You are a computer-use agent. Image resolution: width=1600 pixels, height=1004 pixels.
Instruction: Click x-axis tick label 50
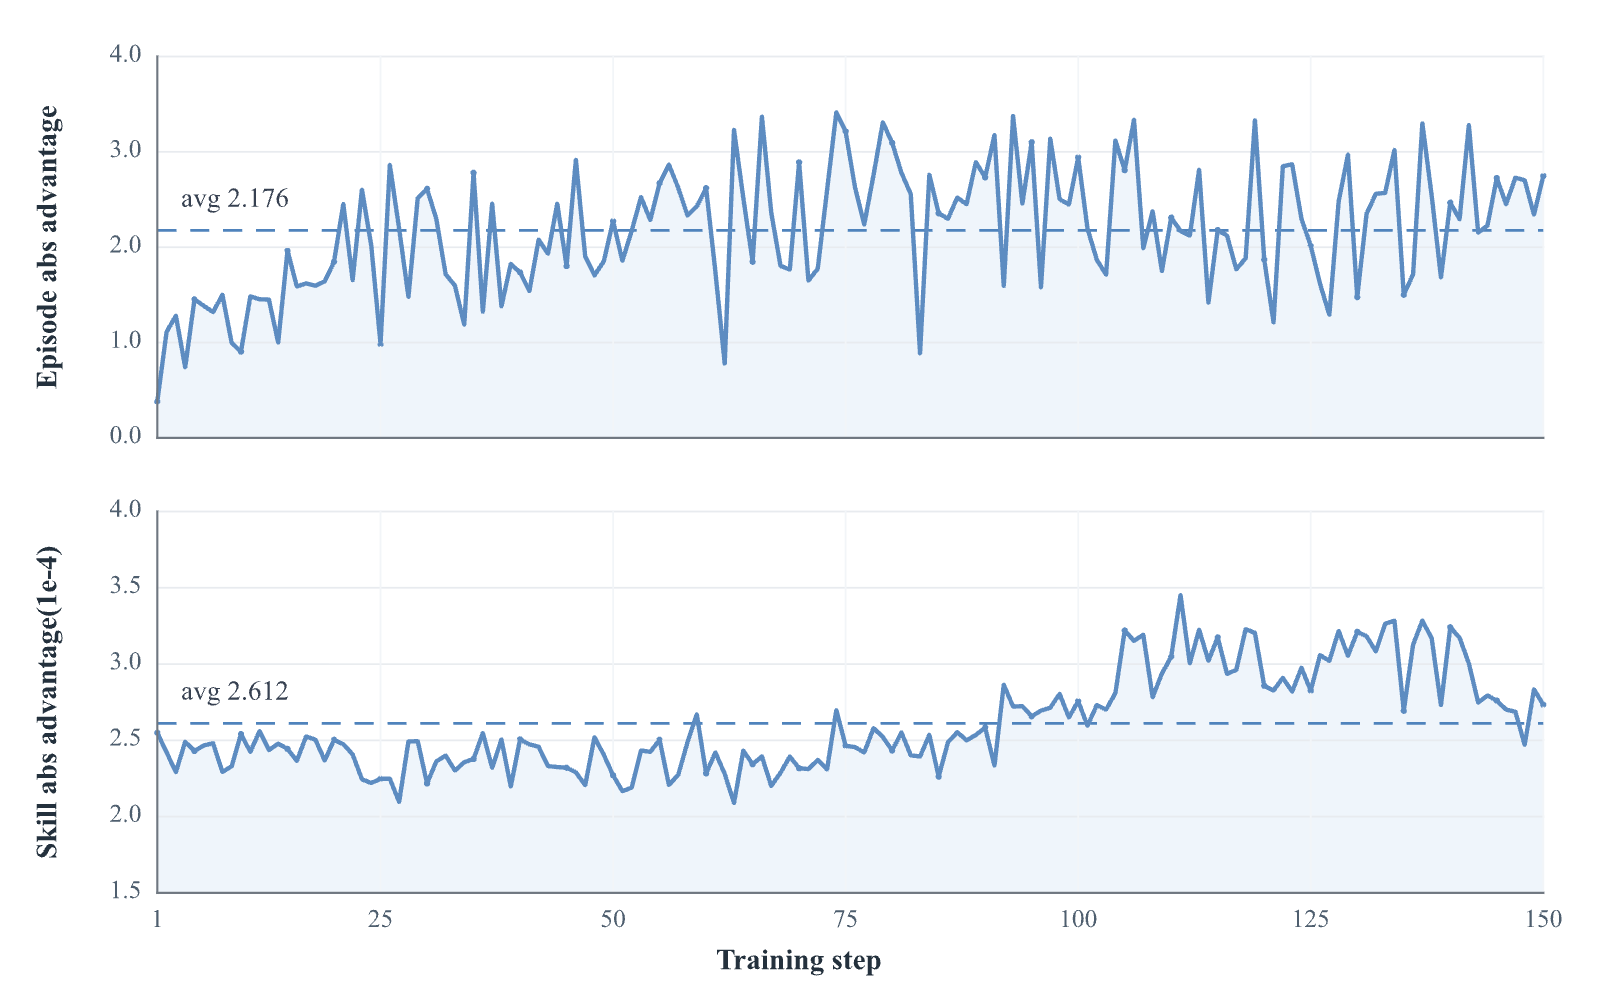613,919
